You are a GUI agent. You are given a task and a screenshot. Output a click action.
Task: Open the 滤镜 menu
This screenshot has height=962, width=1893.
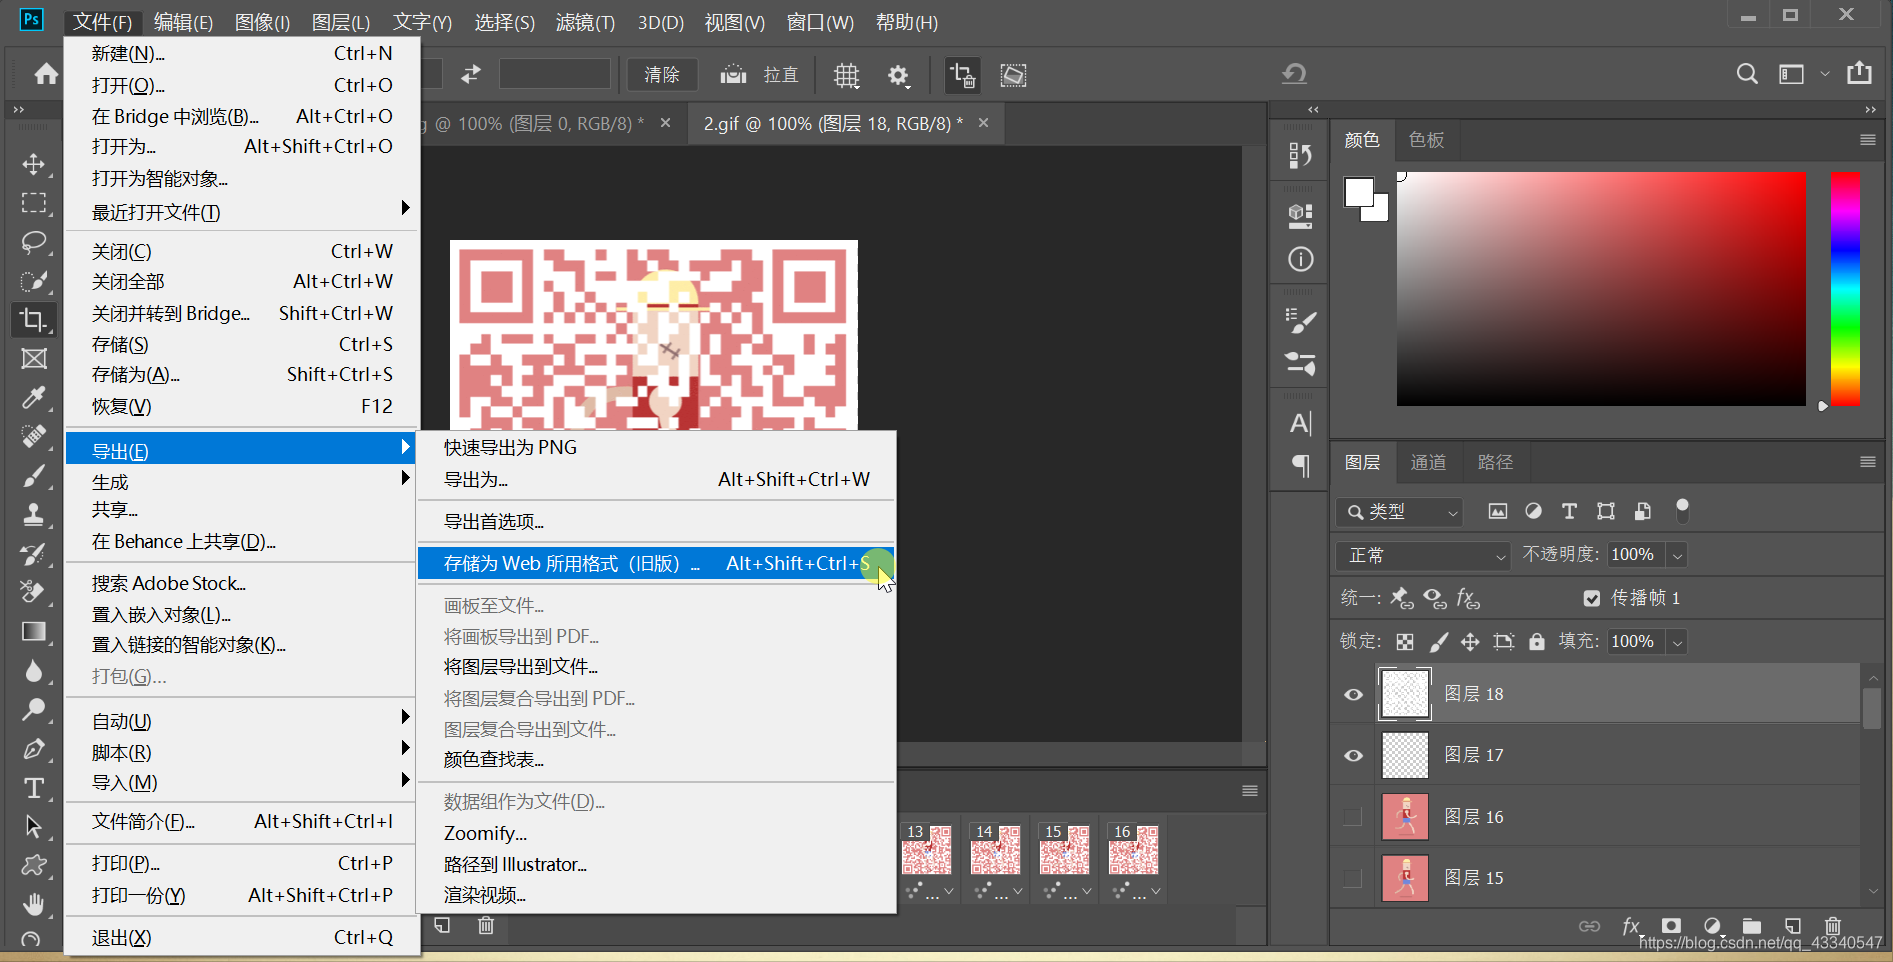pos(585,22)
